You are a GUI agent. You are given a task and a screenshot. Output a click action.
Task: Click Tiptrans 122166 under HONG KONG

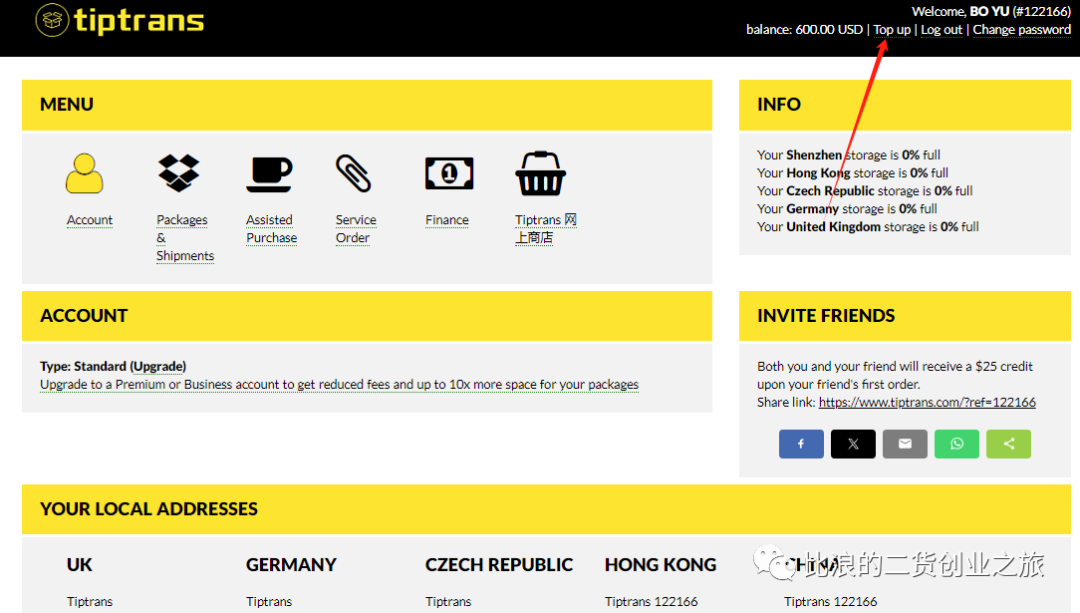click(x=651, y=601)
